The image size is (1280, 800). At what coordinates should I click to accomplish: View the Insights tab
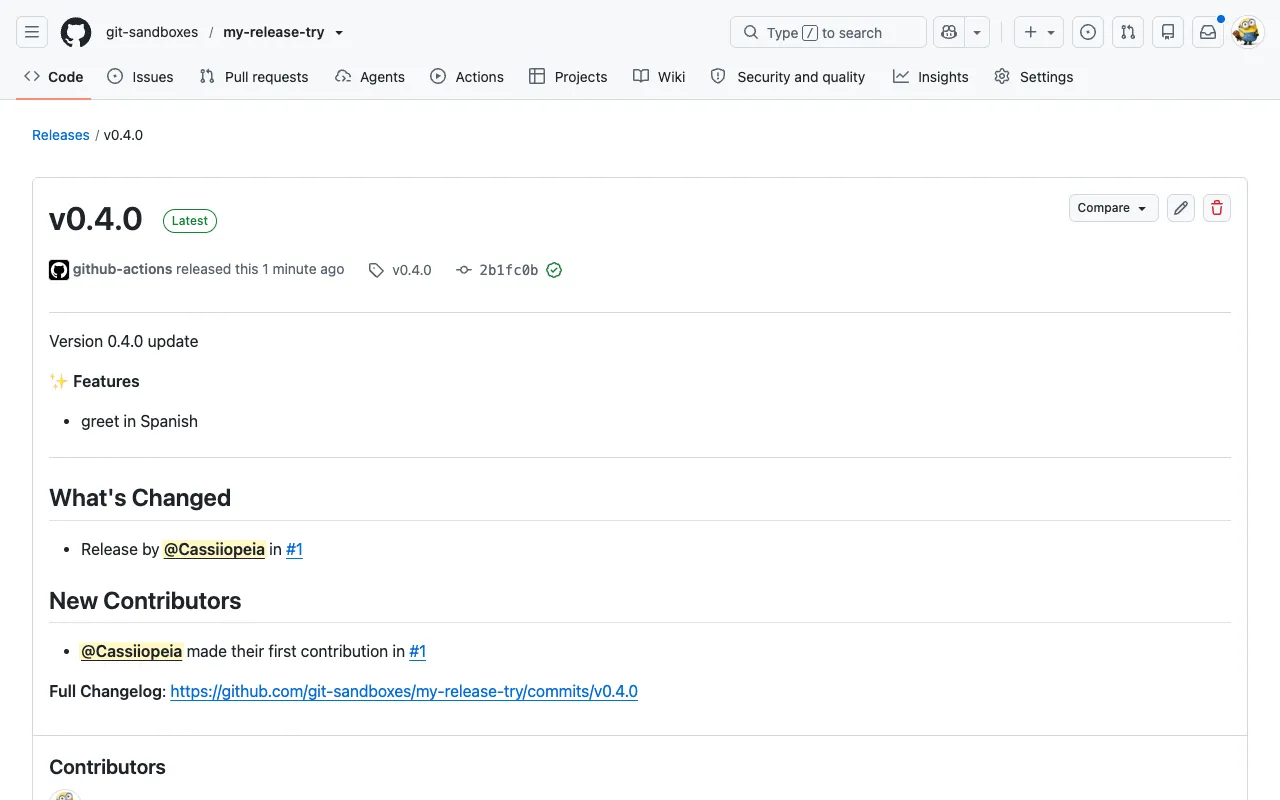931,77
